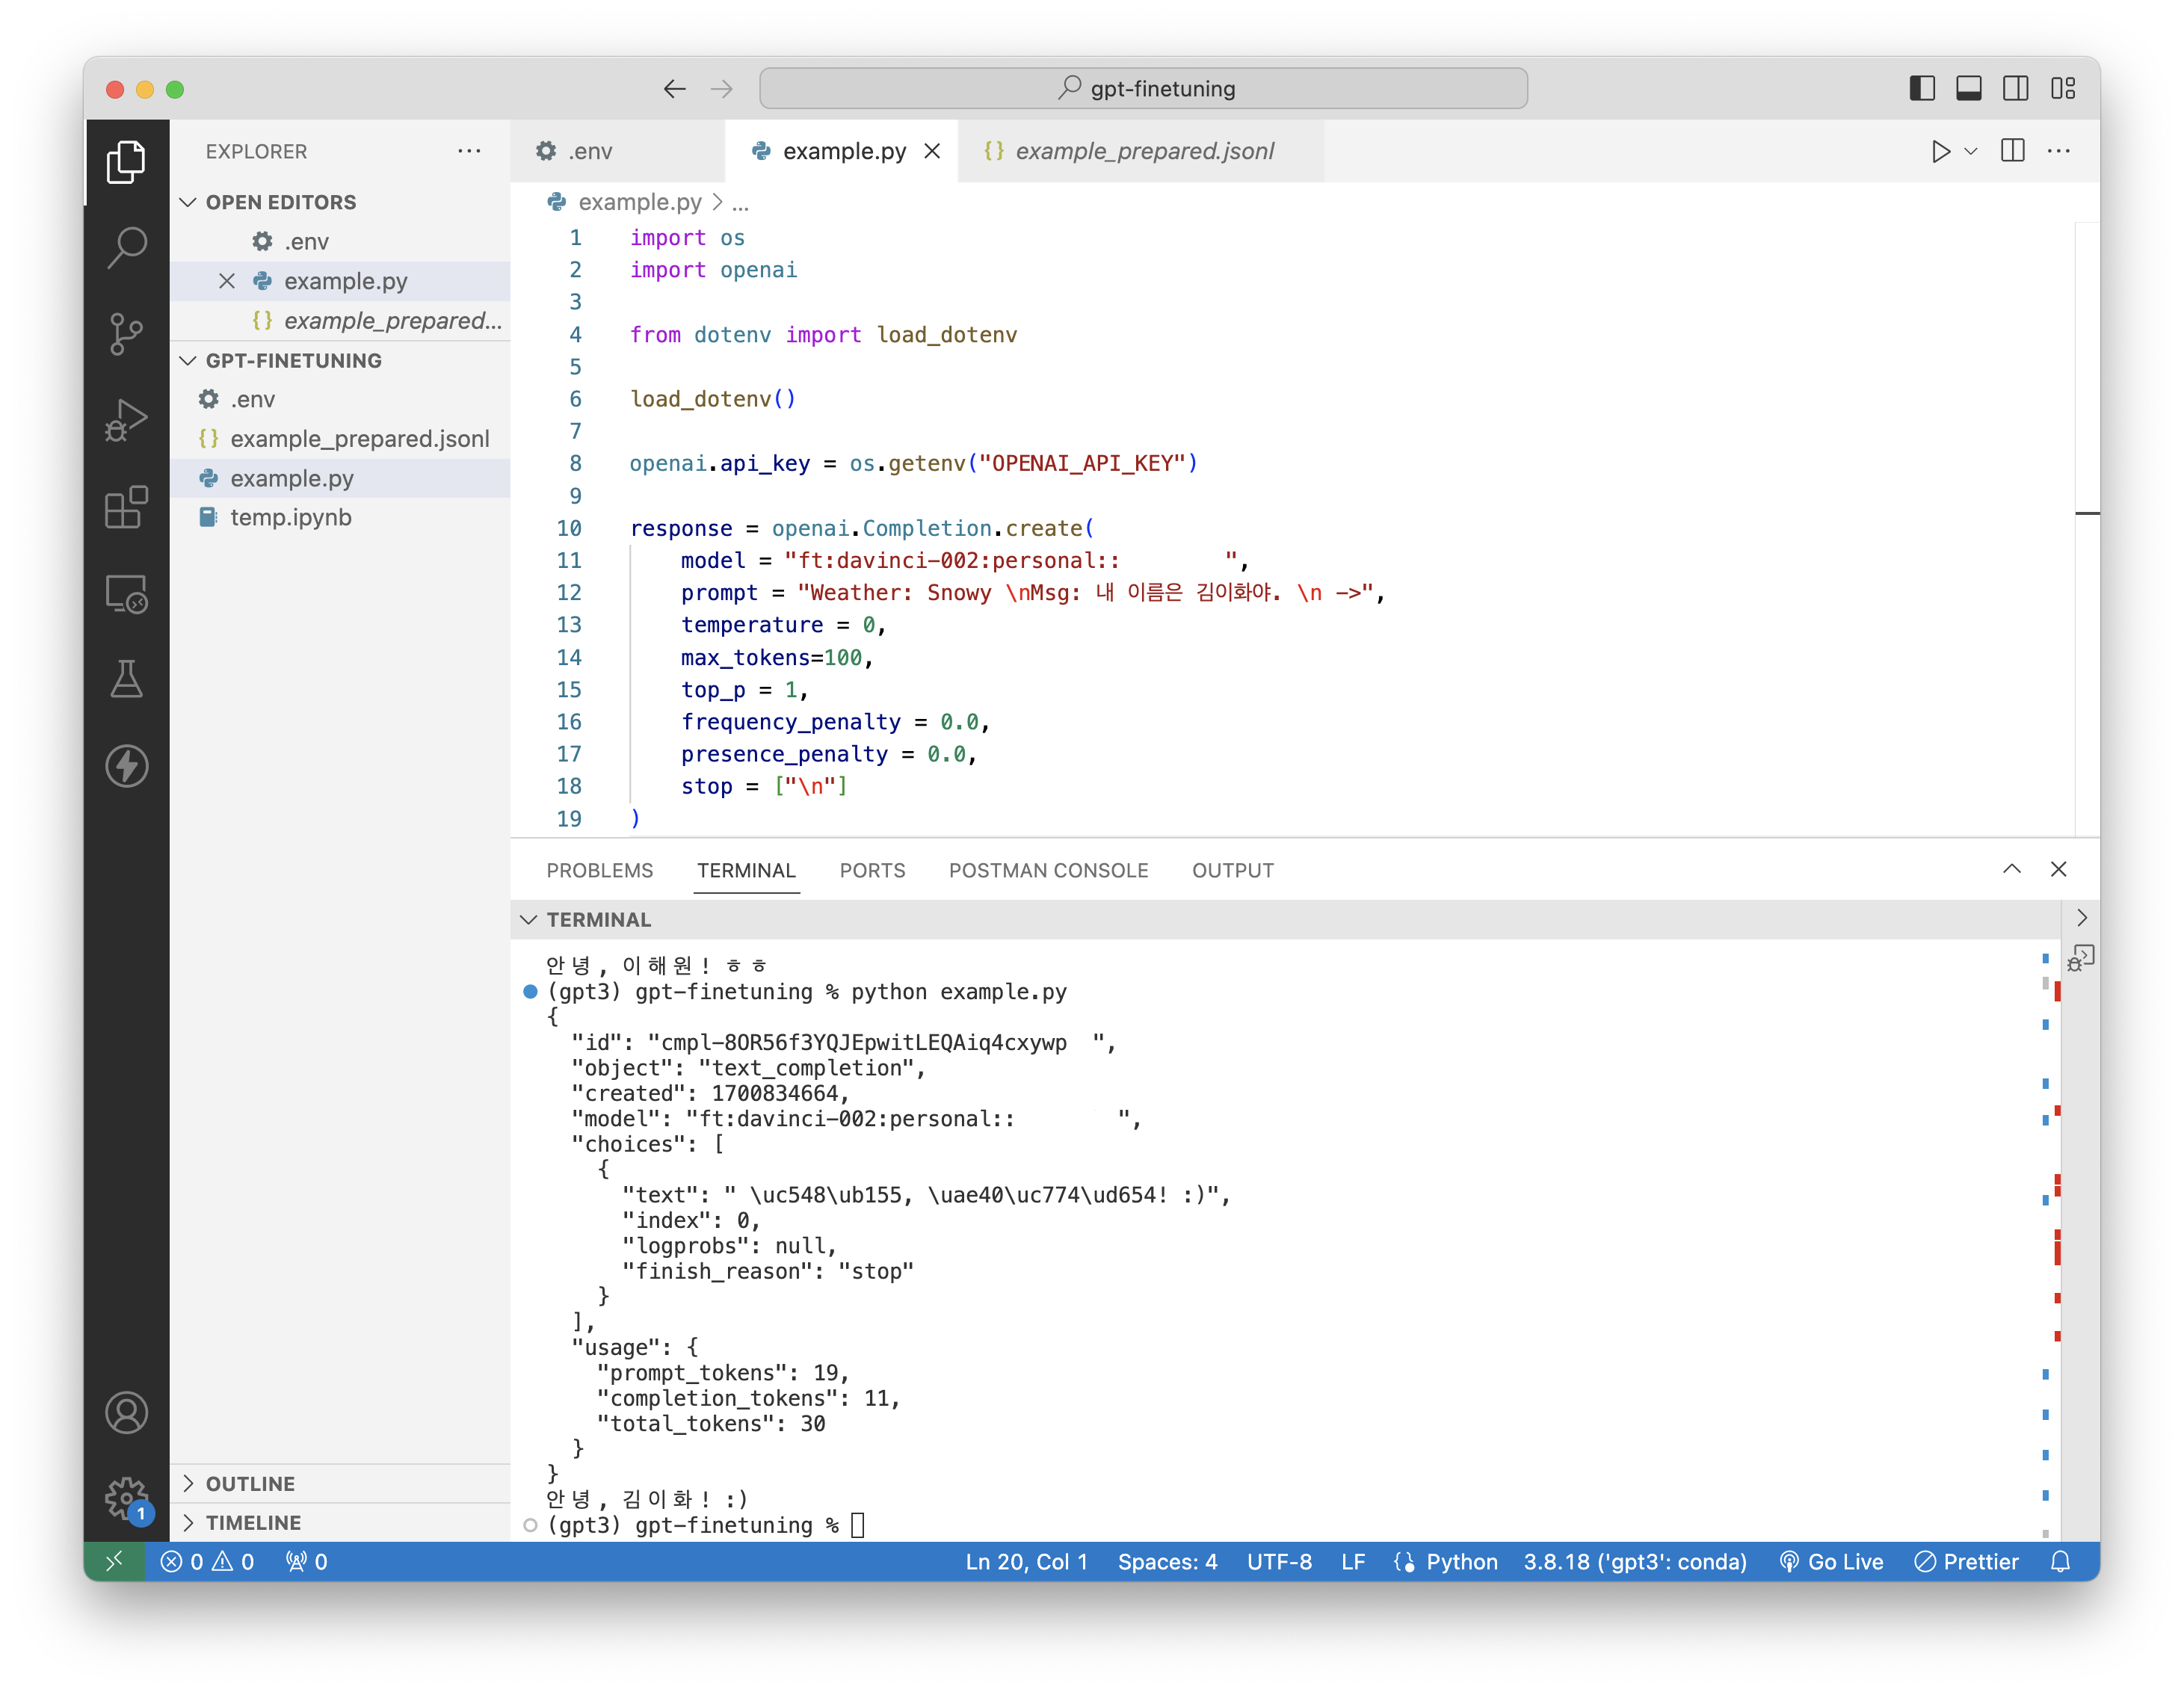The image size is (2184, 1692).
Task: Click the Thunder Client lightning icon
Action: click(126, 766)
